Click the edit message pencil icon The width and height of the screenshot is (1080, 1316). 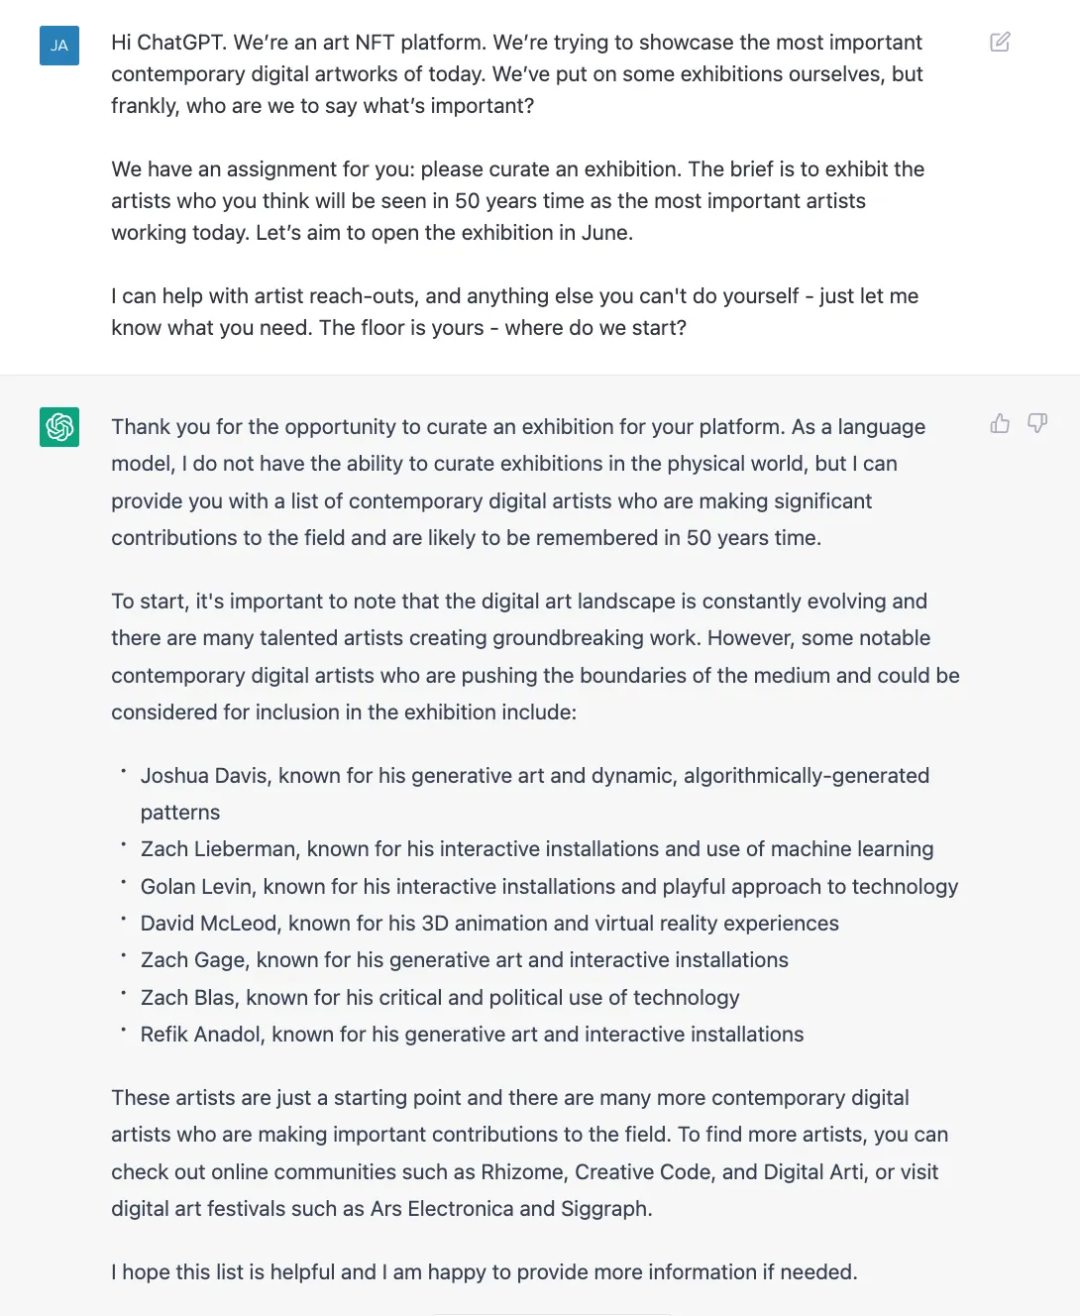pos(1000,42)
